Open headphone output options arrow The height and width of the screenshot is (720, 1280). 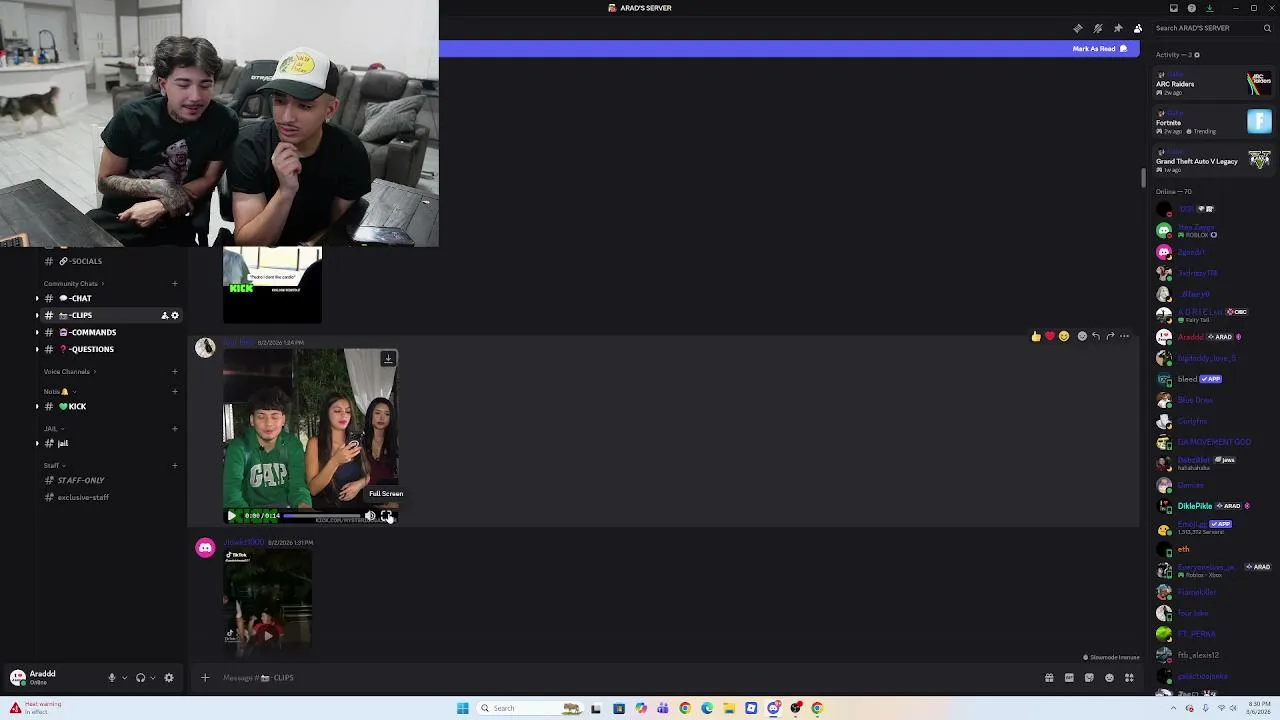point(152,677)
